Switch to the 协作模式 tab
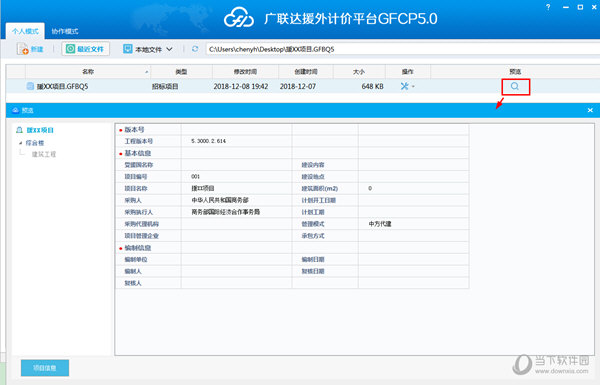Viewport: 600px width, 385px height. click(65, 31)
